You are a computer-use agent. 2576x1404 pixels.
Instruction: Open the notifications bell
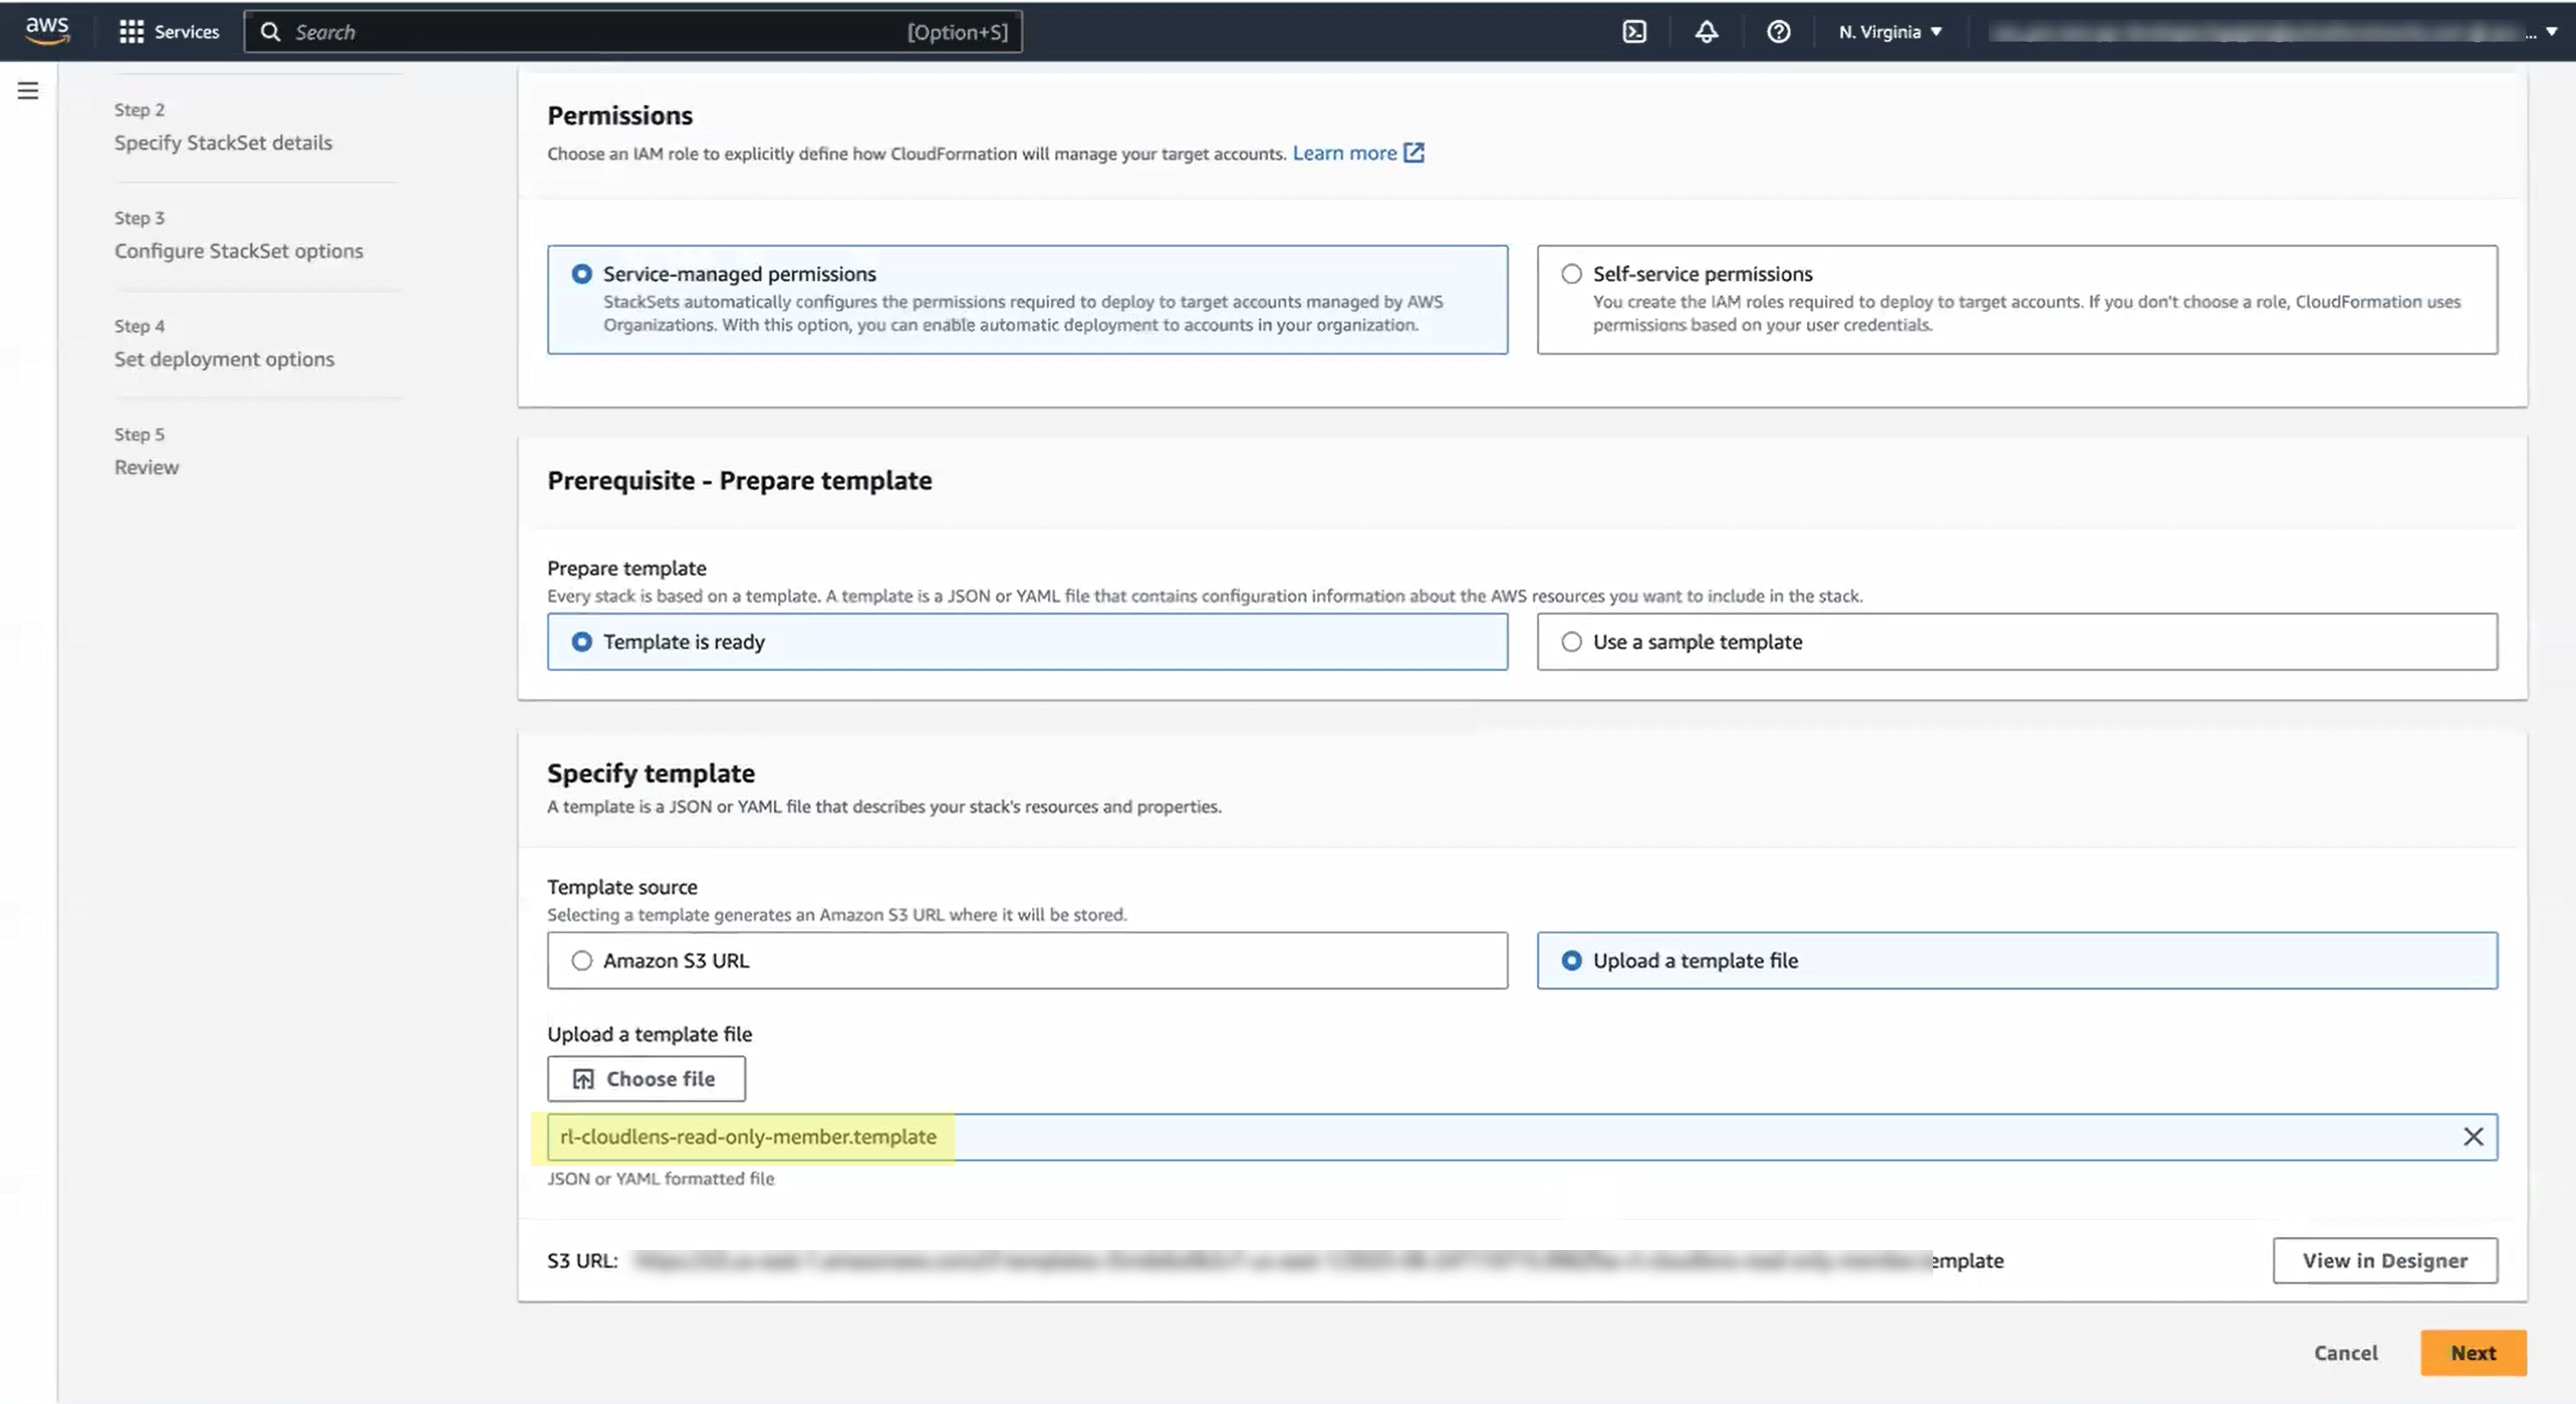click(x=1706, y=32)
